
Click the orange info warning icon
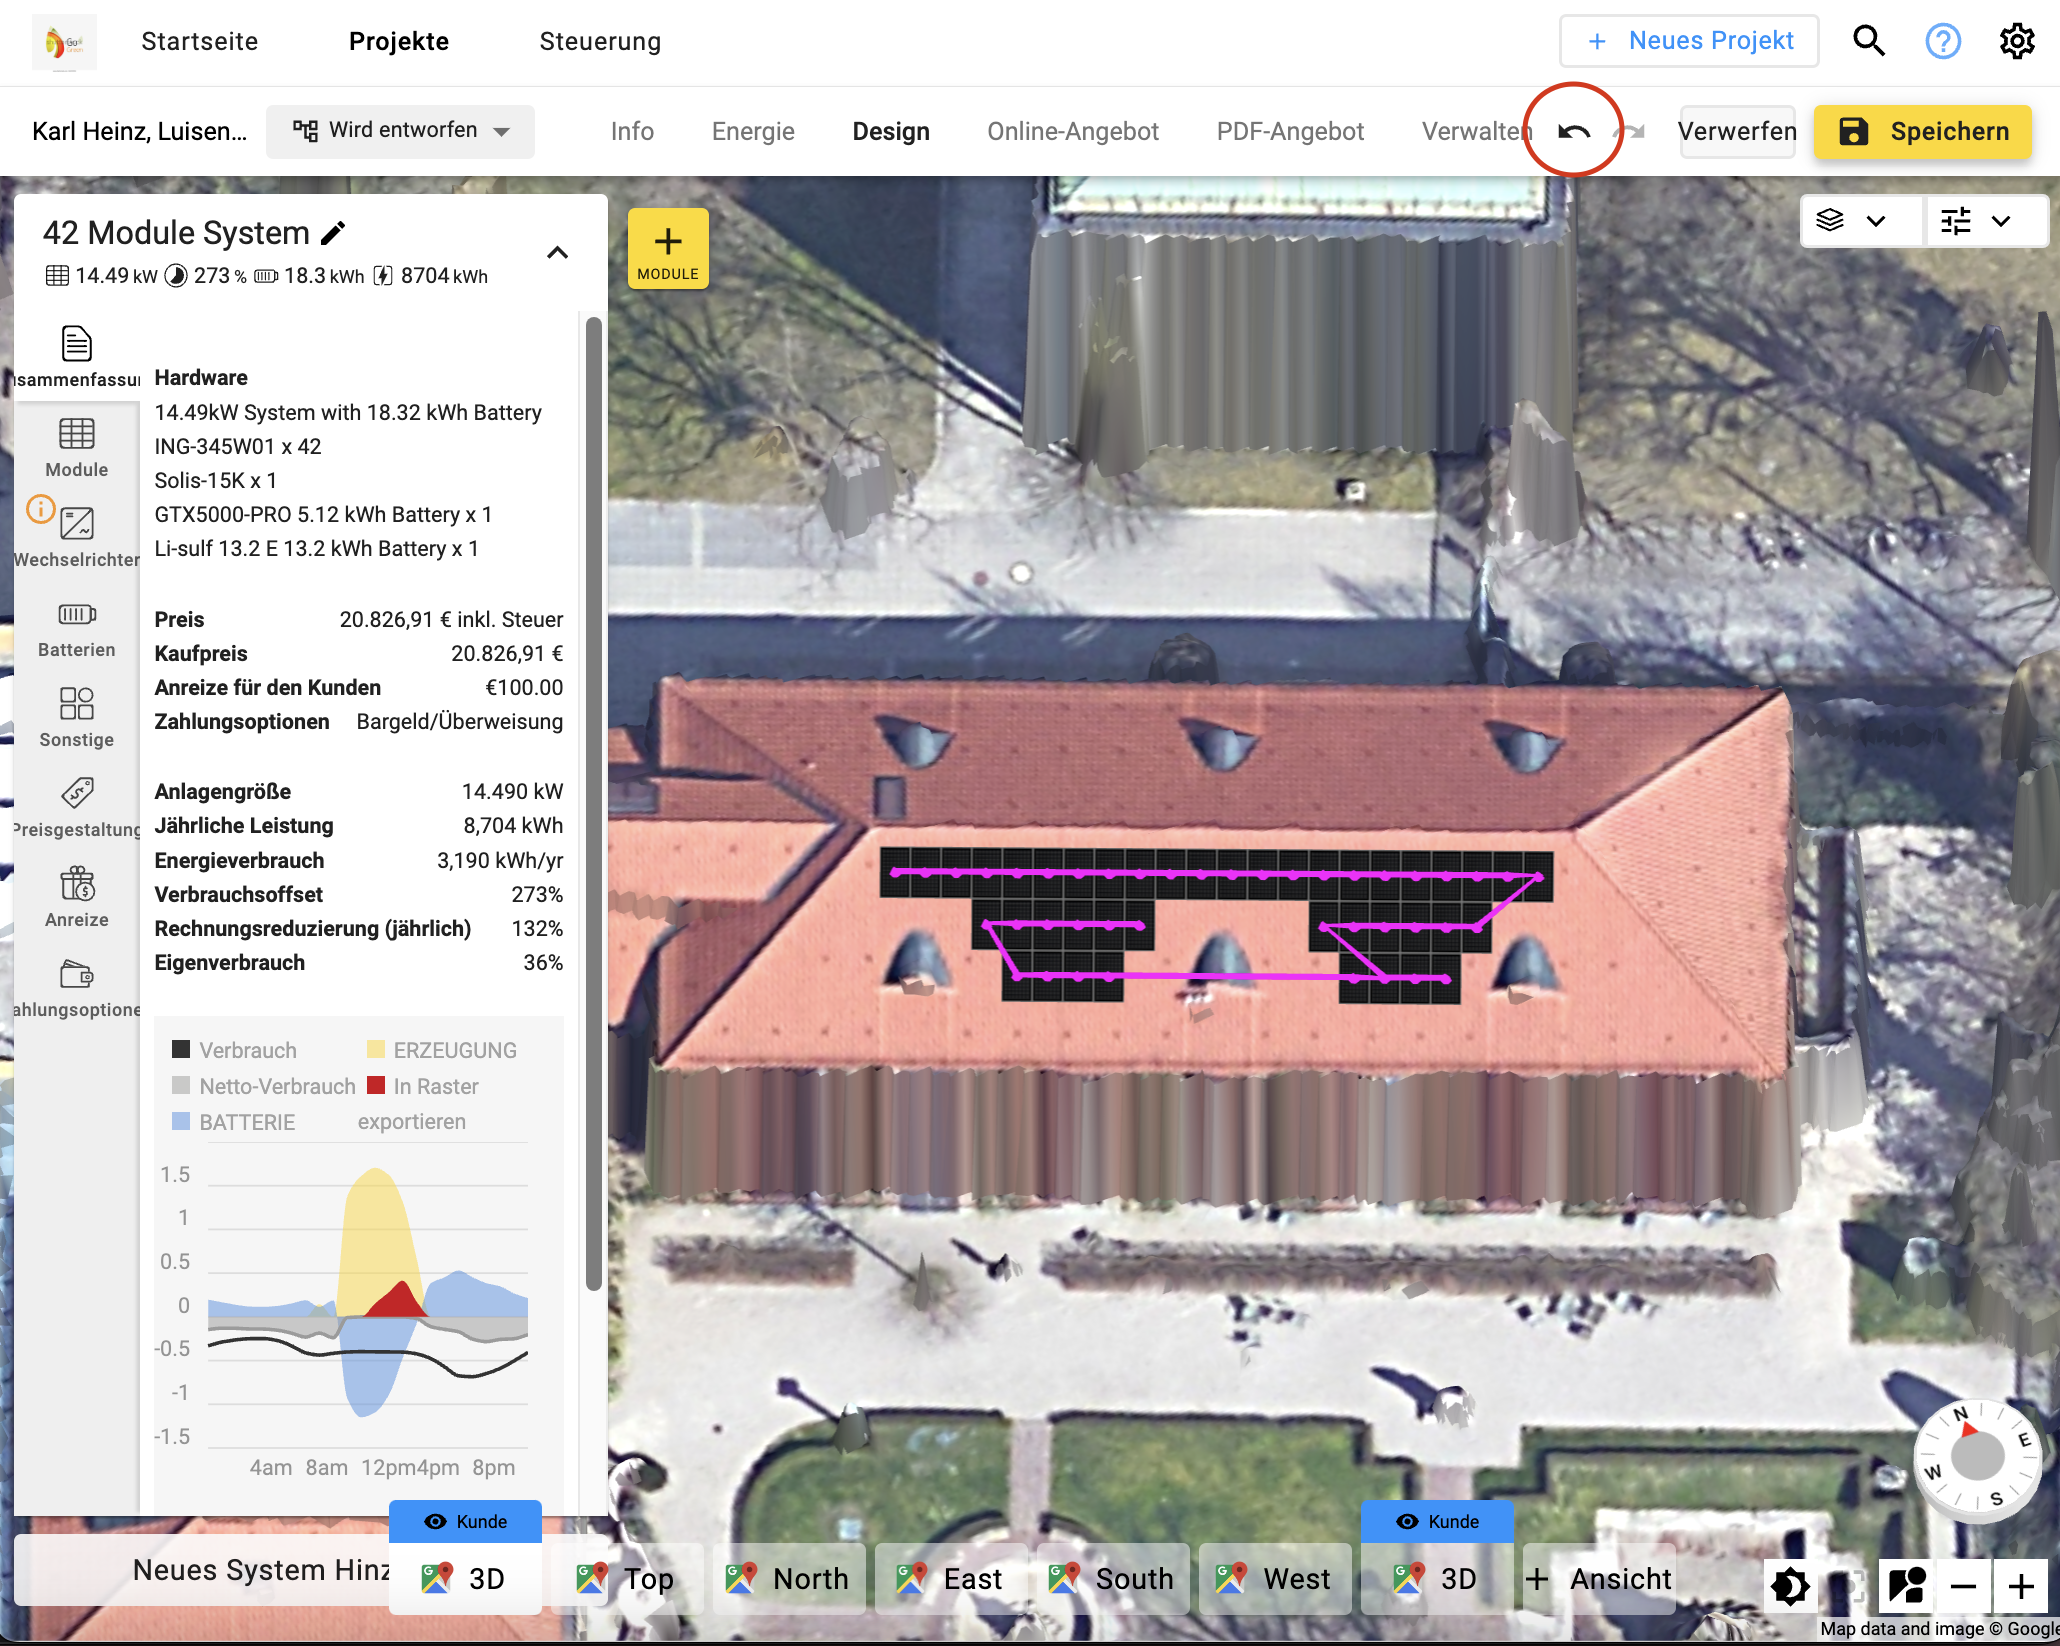pos(40,509)
